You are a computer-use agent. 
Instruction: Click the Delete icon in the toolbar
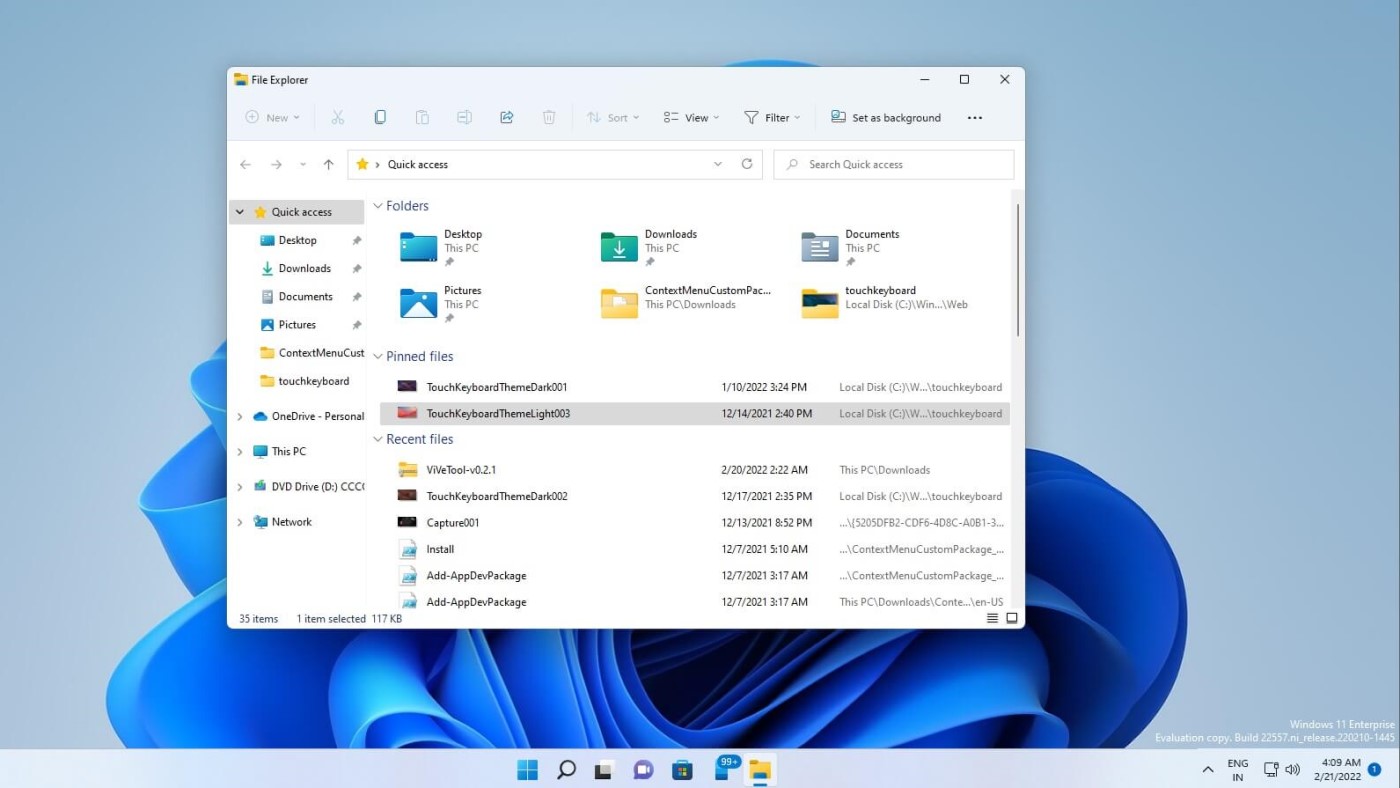pos(548,117)
